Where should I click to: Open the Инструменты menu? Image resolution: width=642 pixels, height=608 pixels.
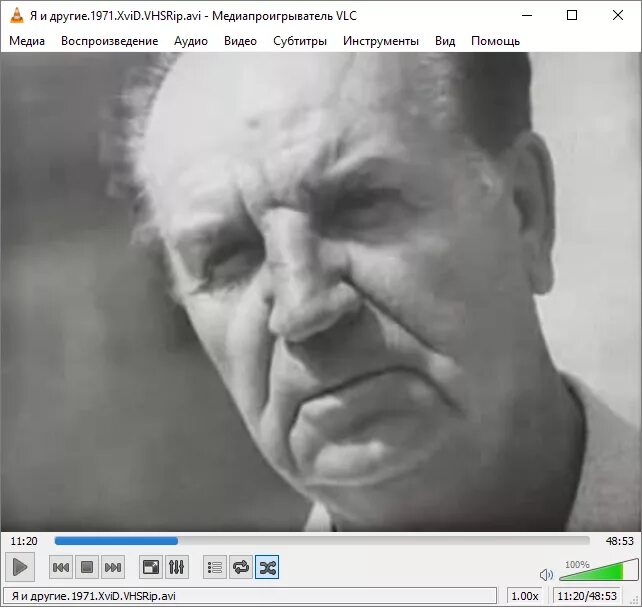coord(381,41)
